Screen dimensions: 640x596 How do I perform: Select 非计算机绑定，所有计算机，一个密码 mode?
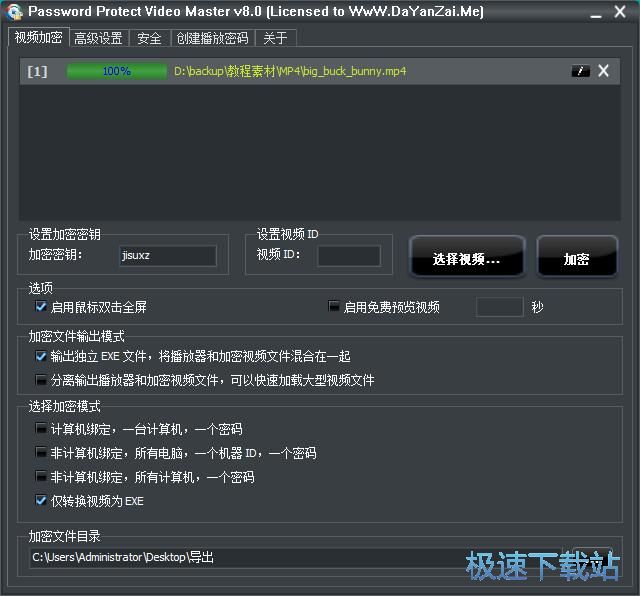41,476
